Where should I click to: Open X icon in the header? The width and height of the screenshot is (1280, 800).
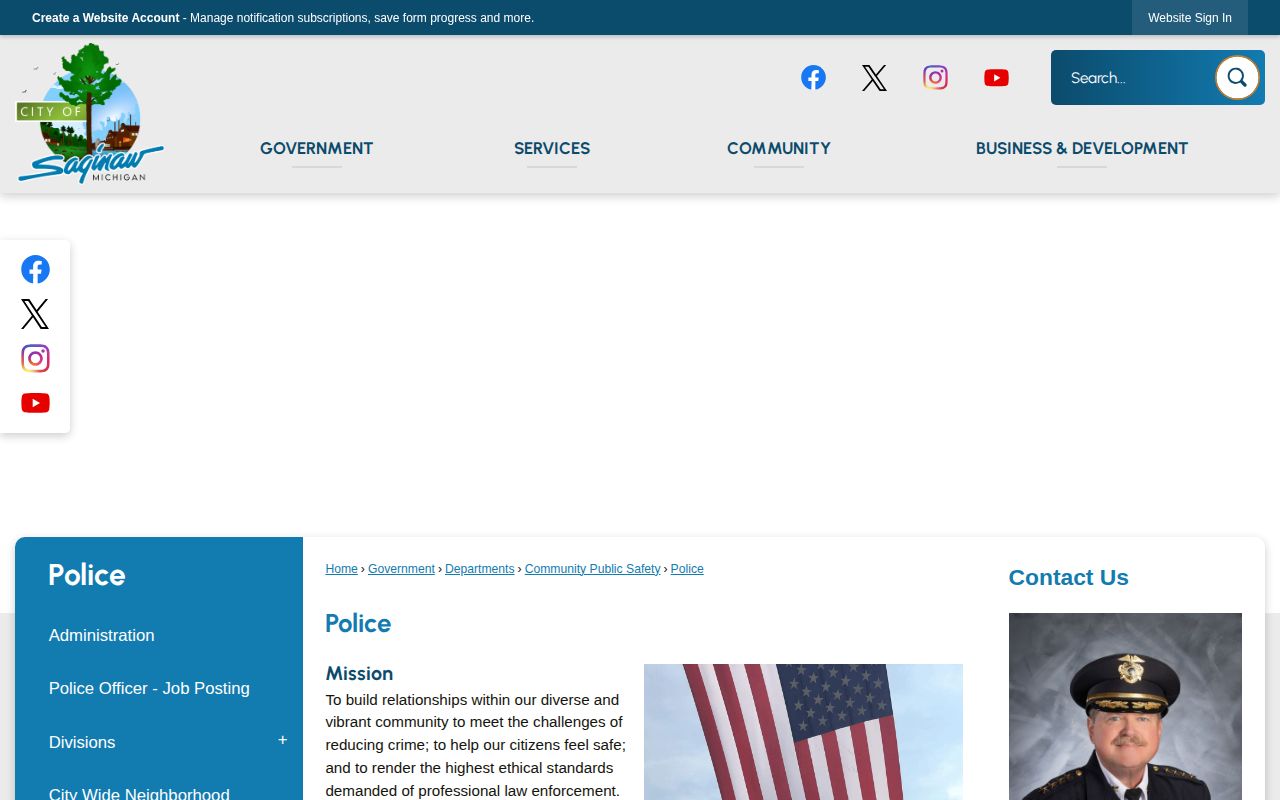(x=874, y=78)
